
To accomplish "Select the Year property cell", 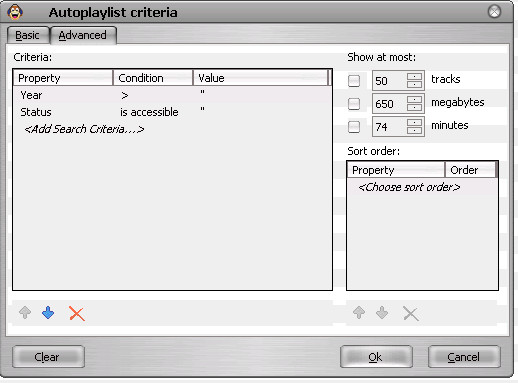I will [31, 95].
